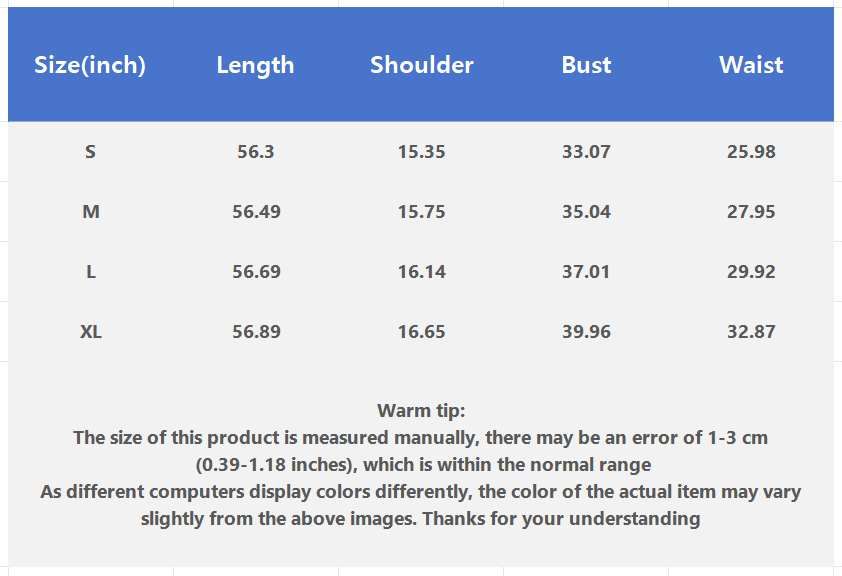
Task: Select the Waist column header
Action: pos(751,65)
